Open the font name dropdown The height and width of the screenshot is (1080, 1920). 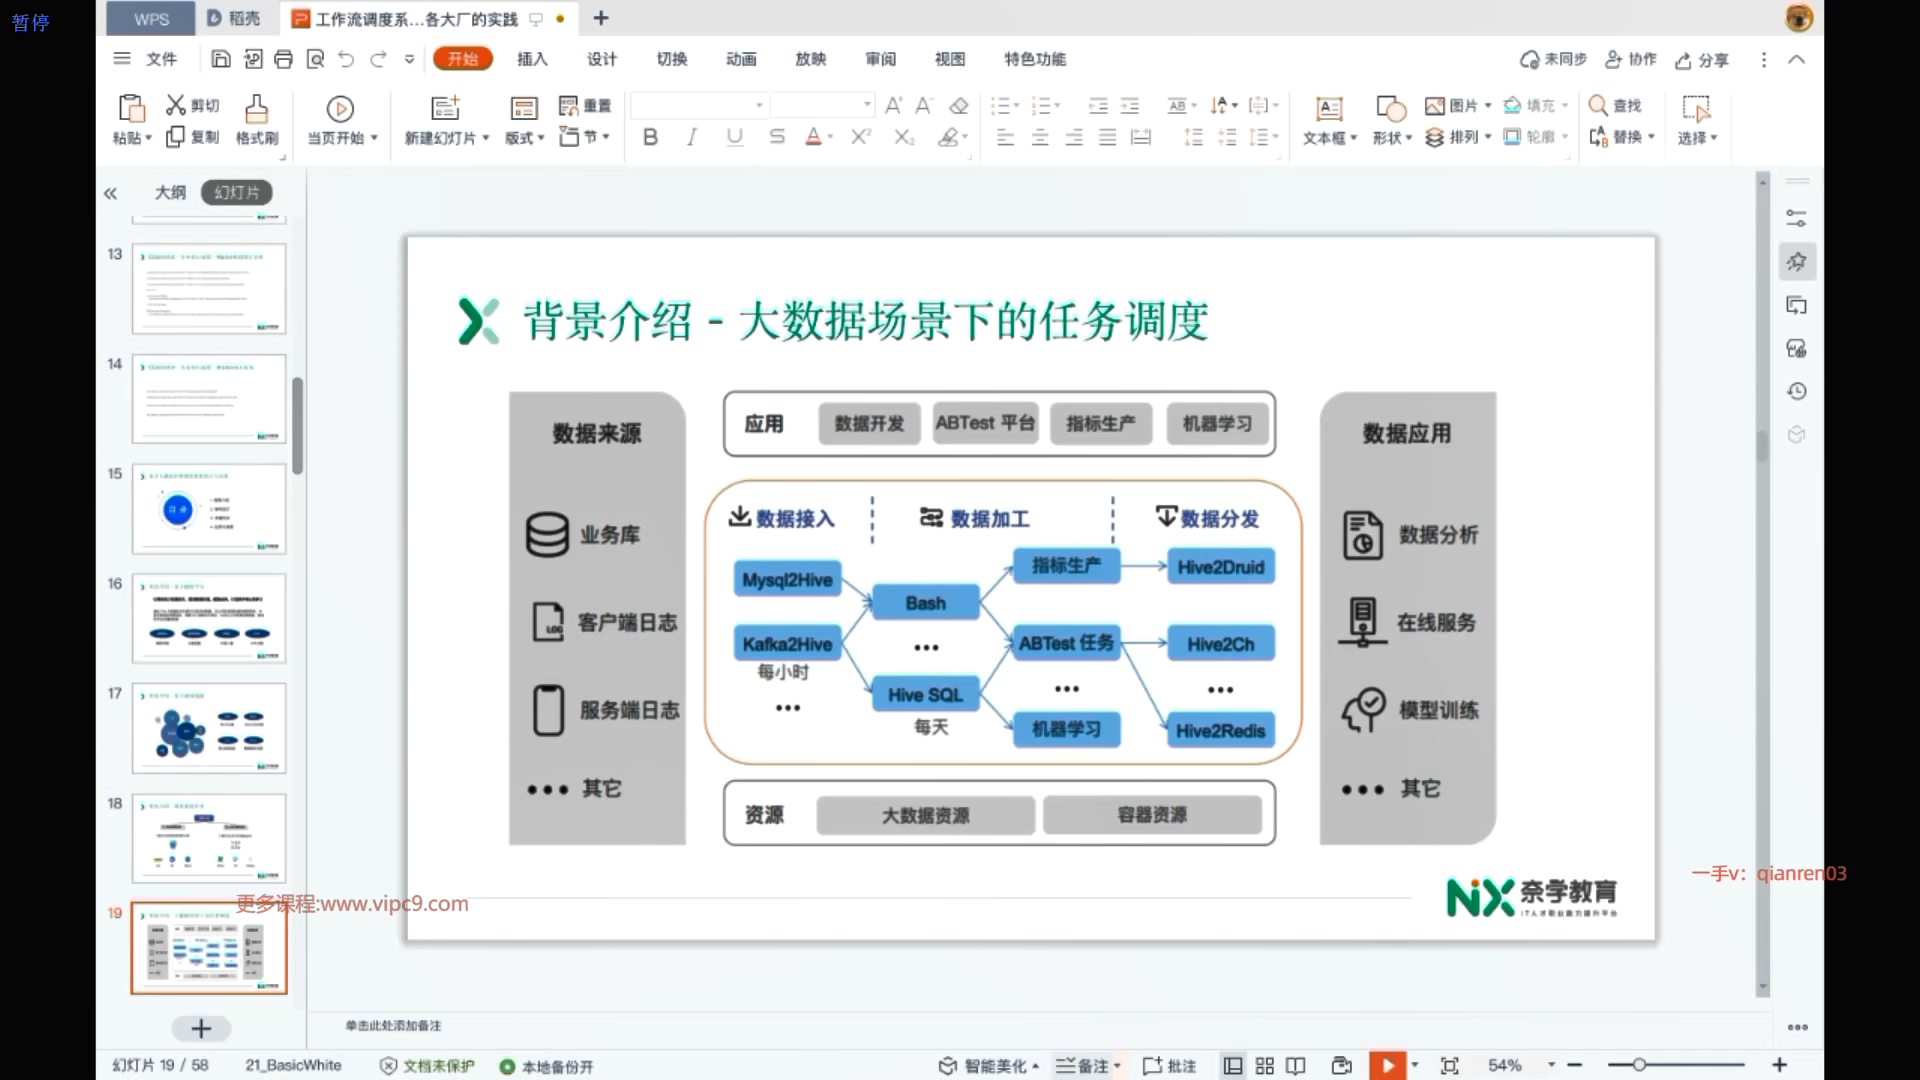(759, 105)
